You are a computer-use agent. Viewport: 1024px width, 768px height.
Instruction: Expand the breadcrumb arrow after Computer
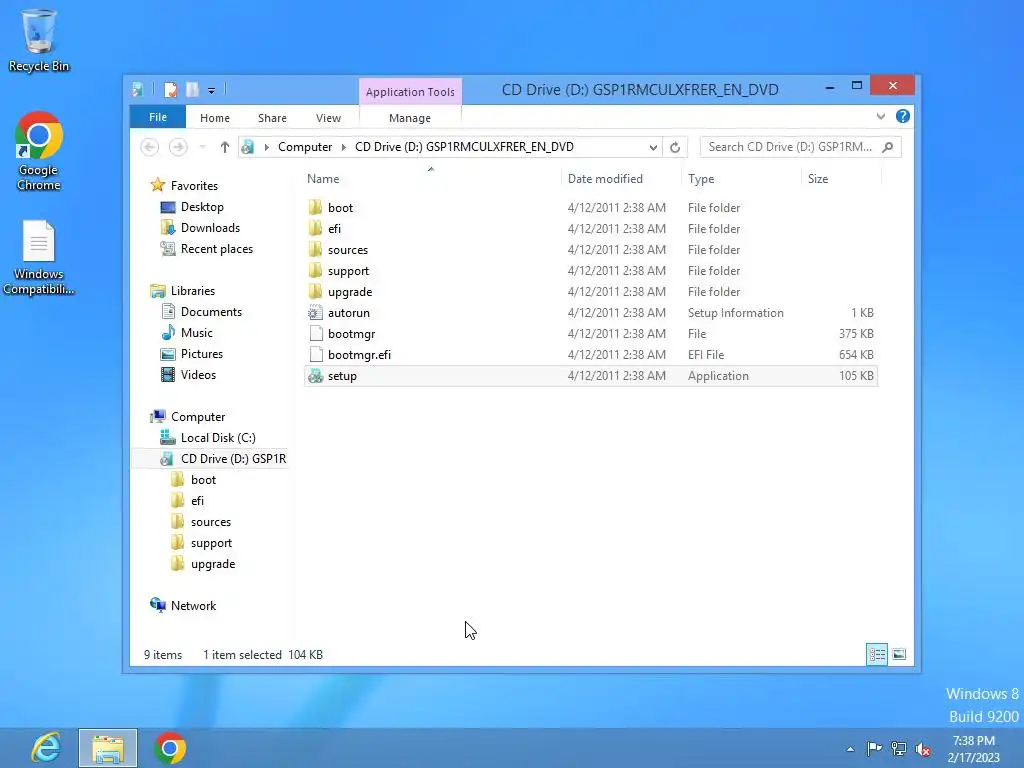pyautogui.click(x=344, y=147)
